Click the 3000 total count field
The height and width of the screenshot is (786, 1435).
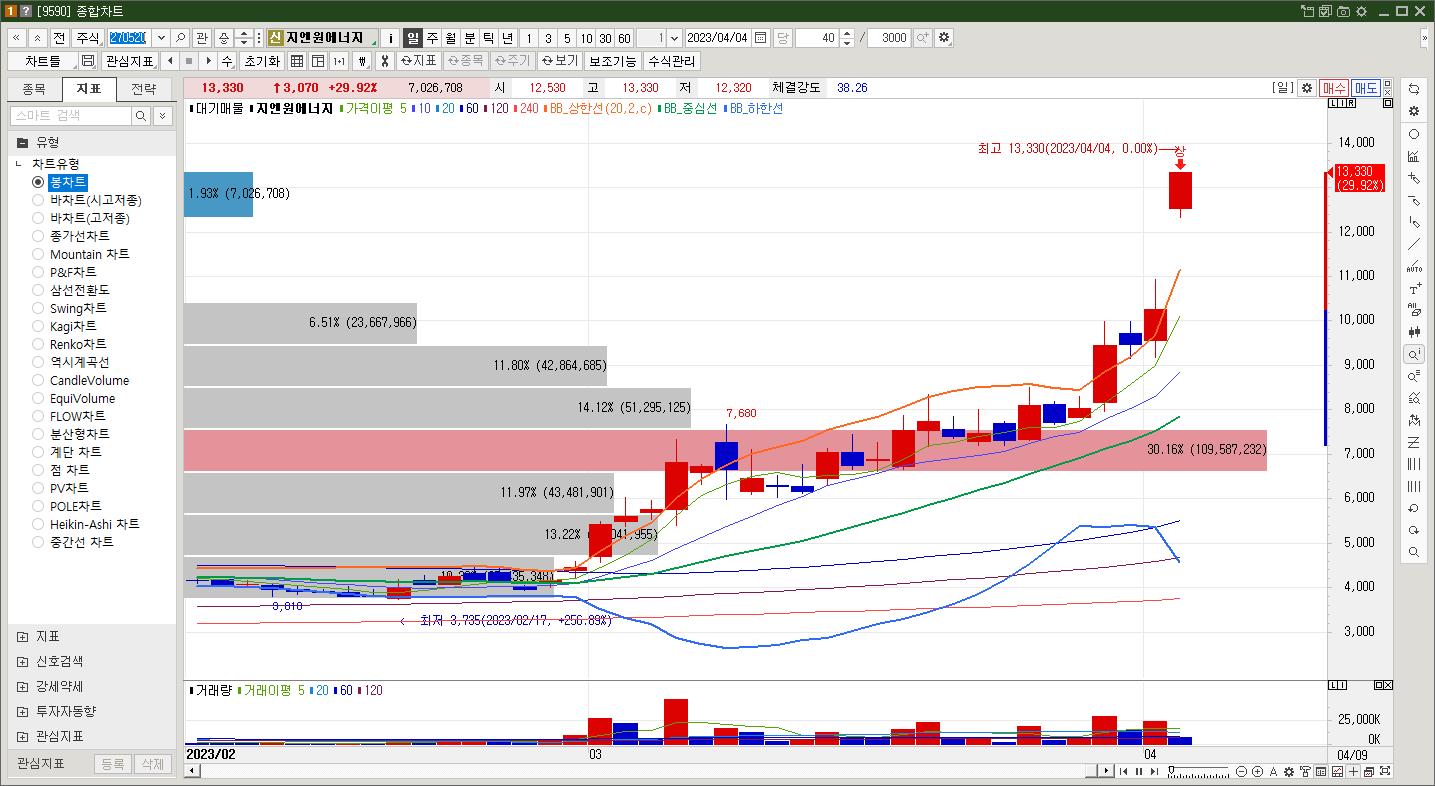click(889, 38)
